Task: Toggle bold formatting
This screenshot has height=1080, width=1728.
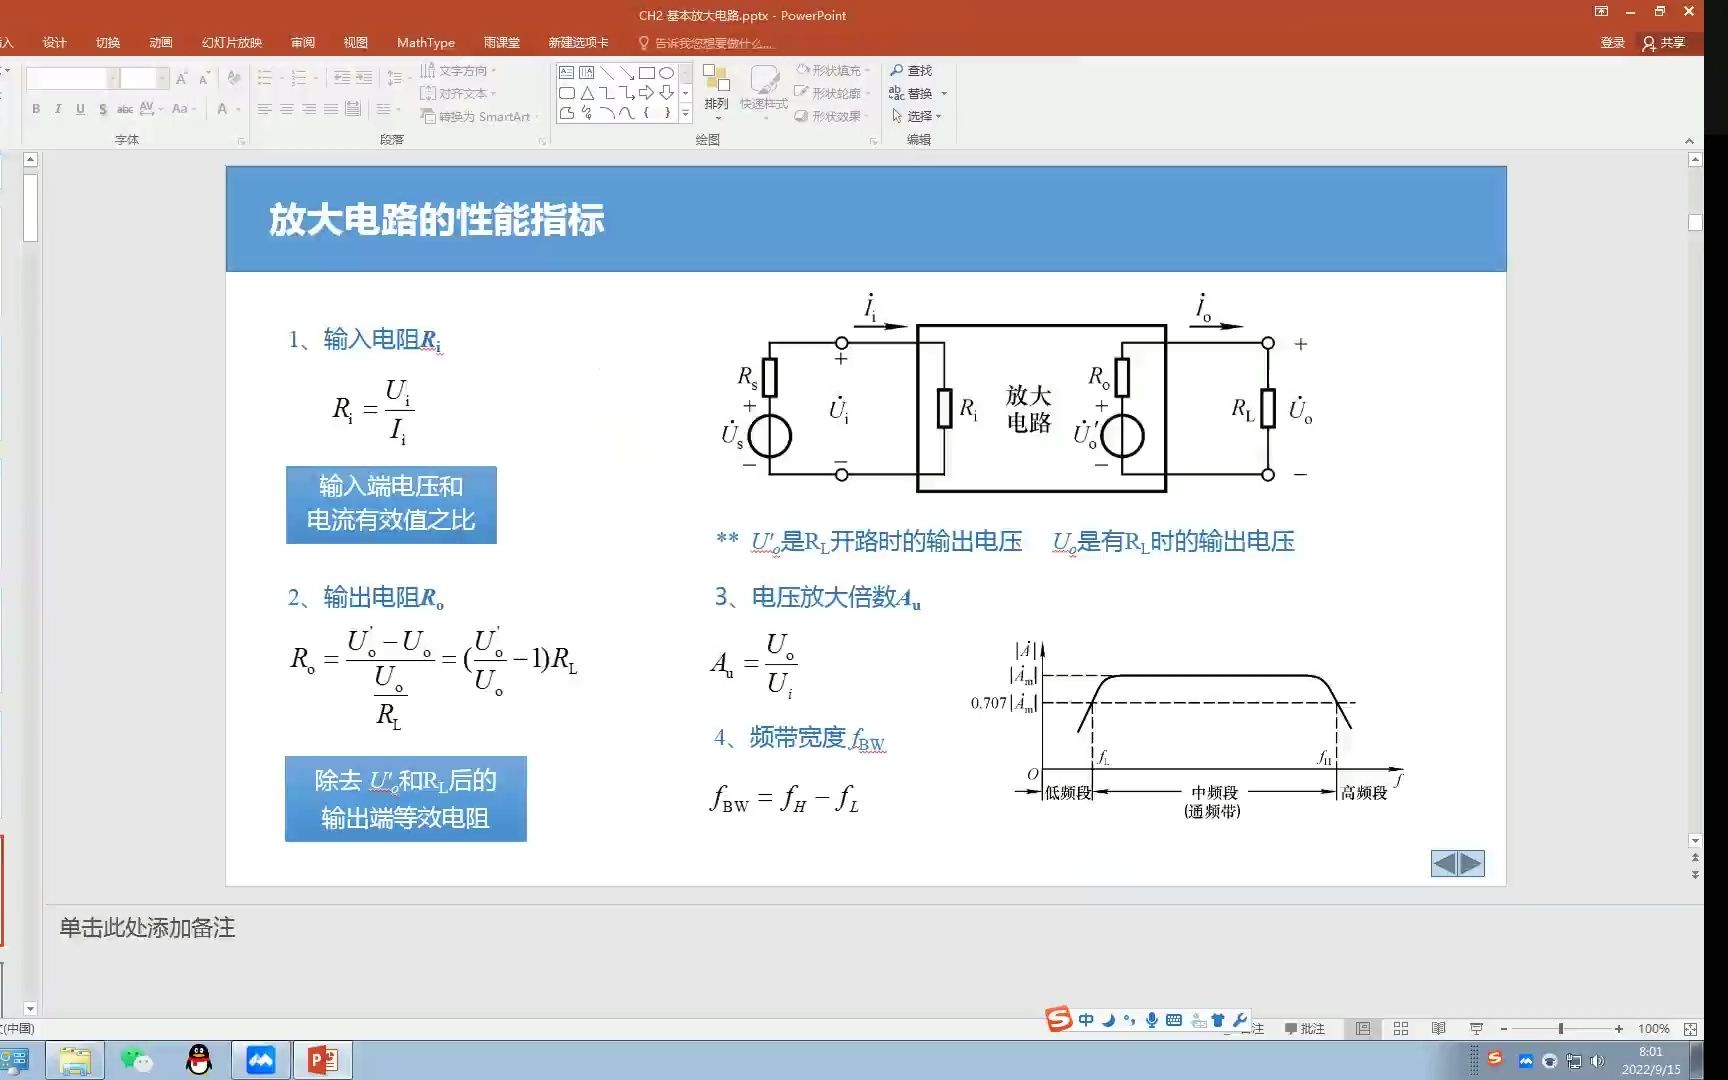Action: [36, 108]
